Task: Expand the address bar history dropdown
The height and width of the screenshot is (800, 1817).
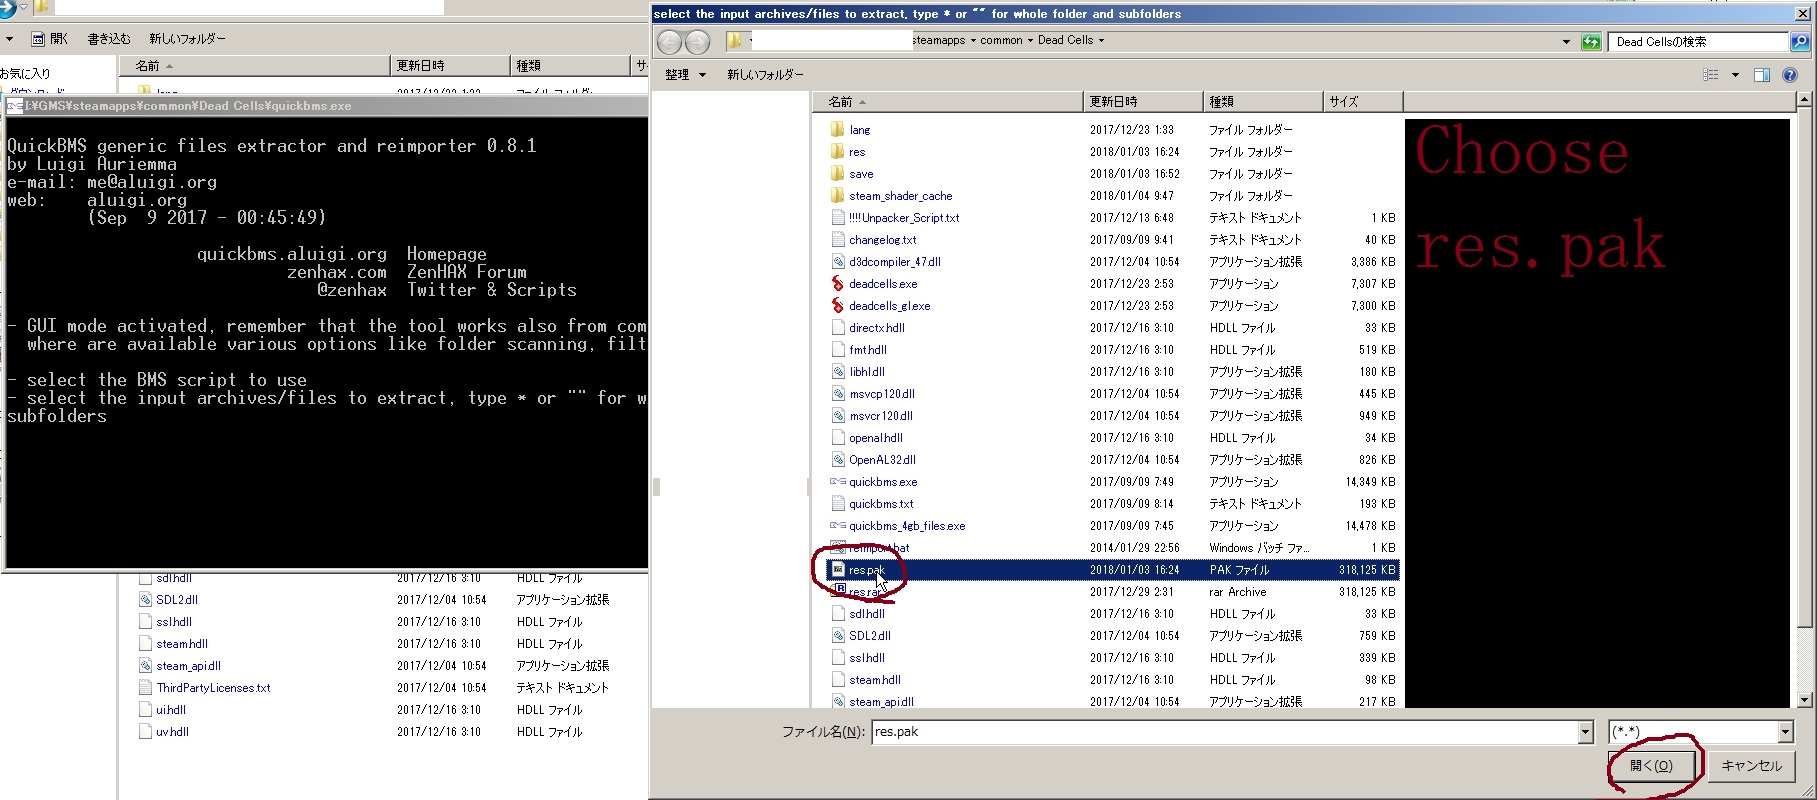Action: coord(1566,41)
